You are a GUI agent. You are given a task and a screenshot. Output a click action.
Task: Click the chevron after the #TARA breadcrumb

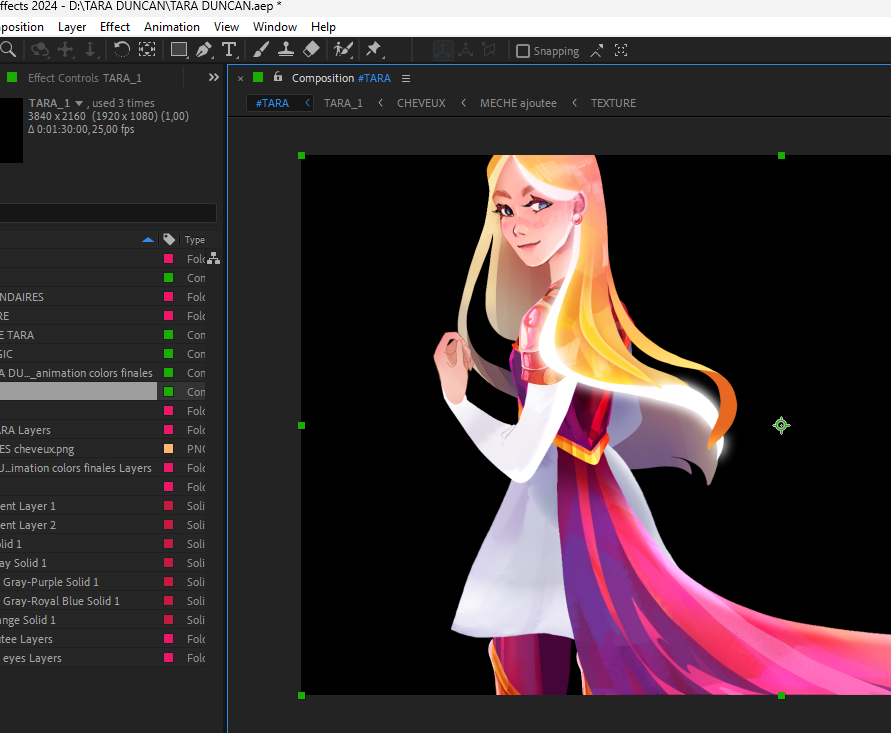307,103
